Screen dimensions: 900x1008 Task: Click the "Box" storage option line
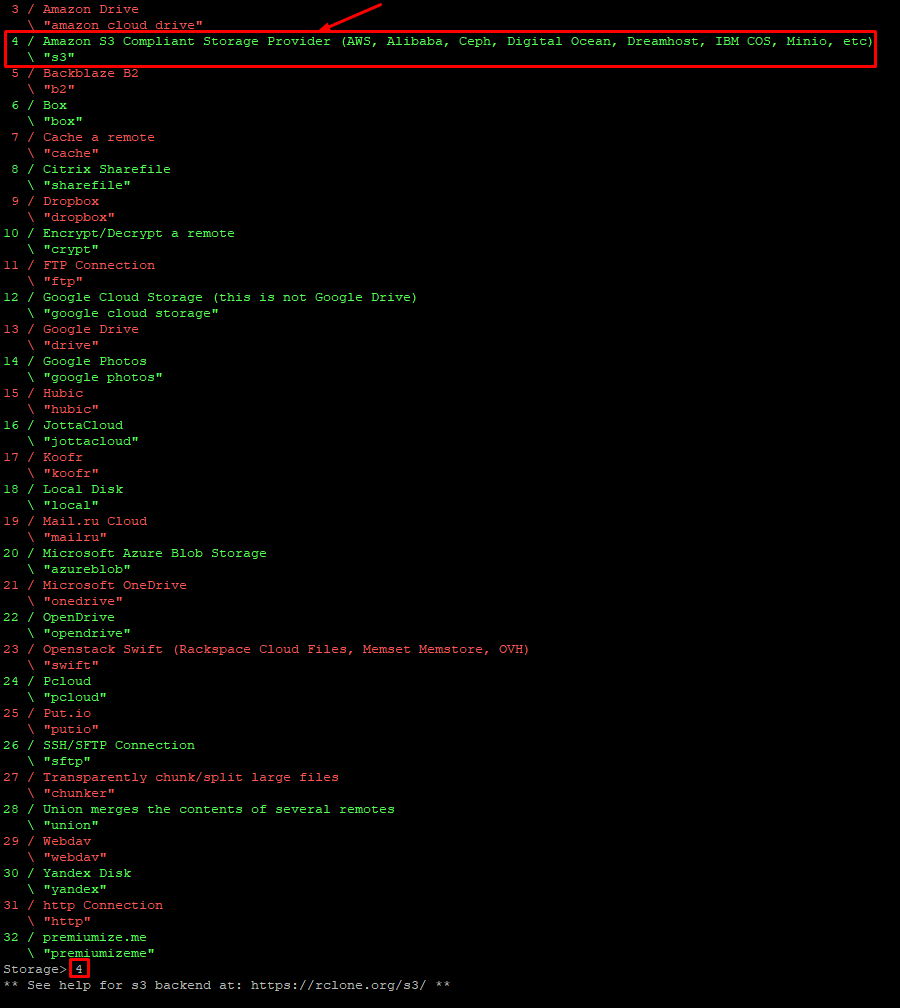tap(55, 105)
